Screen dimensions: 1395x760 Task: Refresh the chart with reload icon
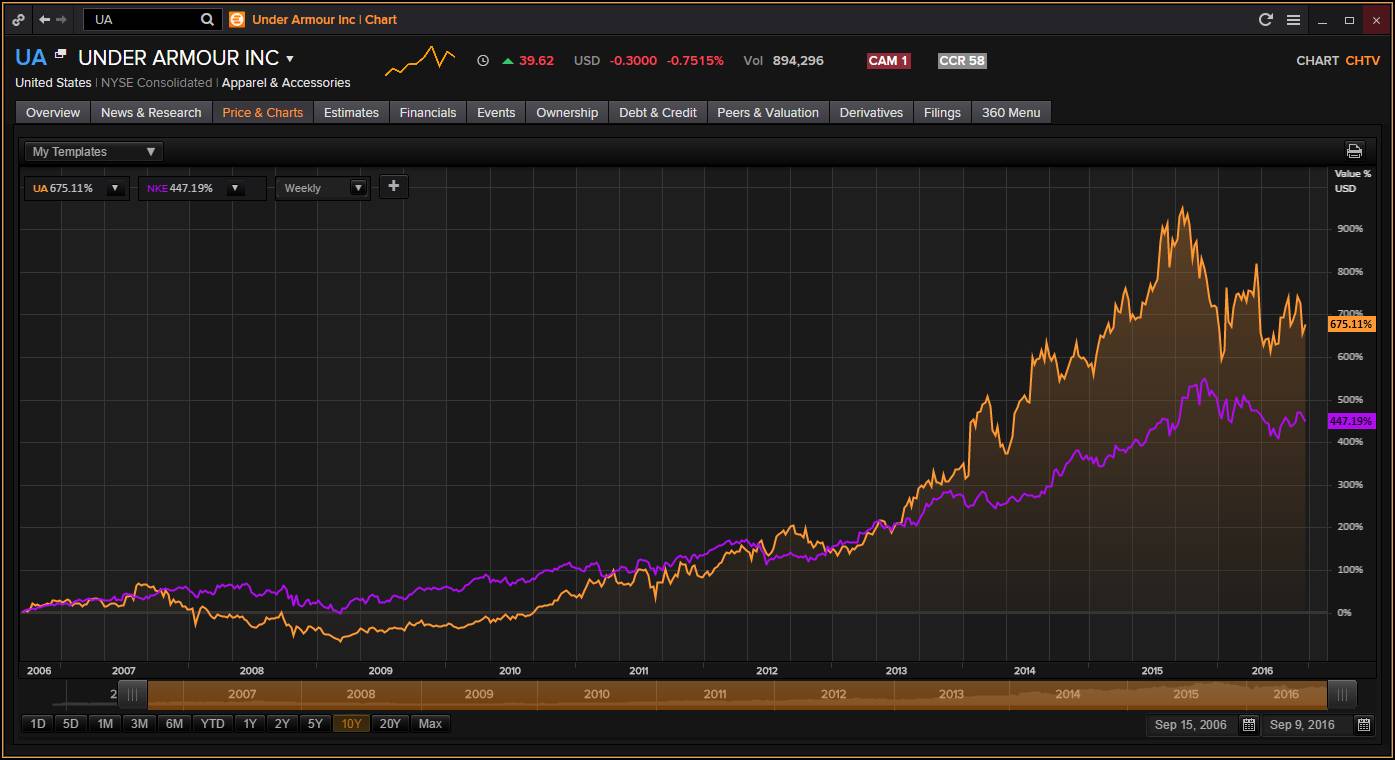[x=1265, y=20]
